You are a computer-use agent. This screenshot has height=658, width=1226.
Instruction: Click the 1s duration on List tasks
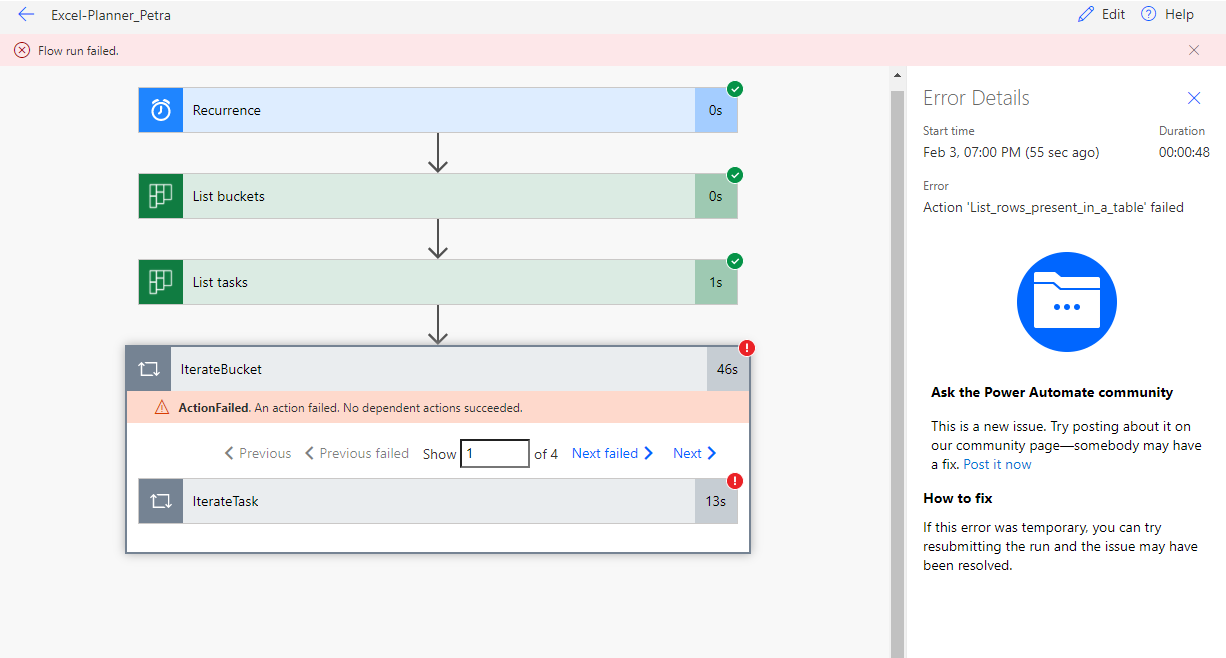(x=716, y=282)
